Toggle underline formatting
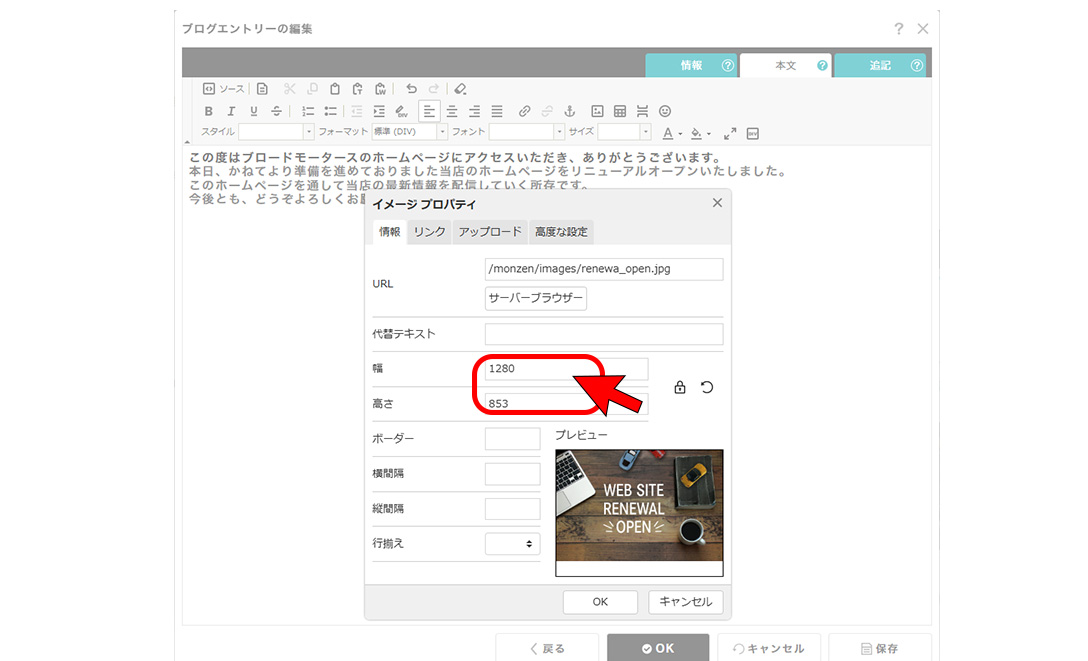 tap(253, 111)
